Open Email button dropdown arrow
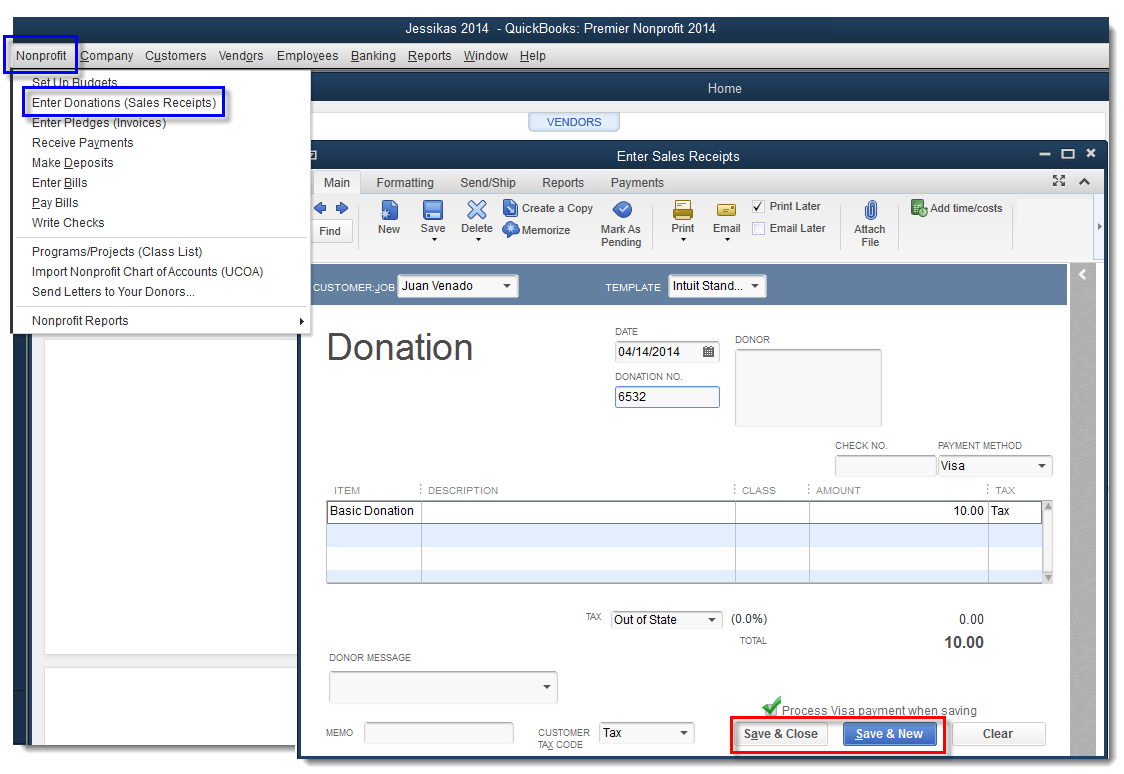The image size is (1124, 774). (728, 239)
